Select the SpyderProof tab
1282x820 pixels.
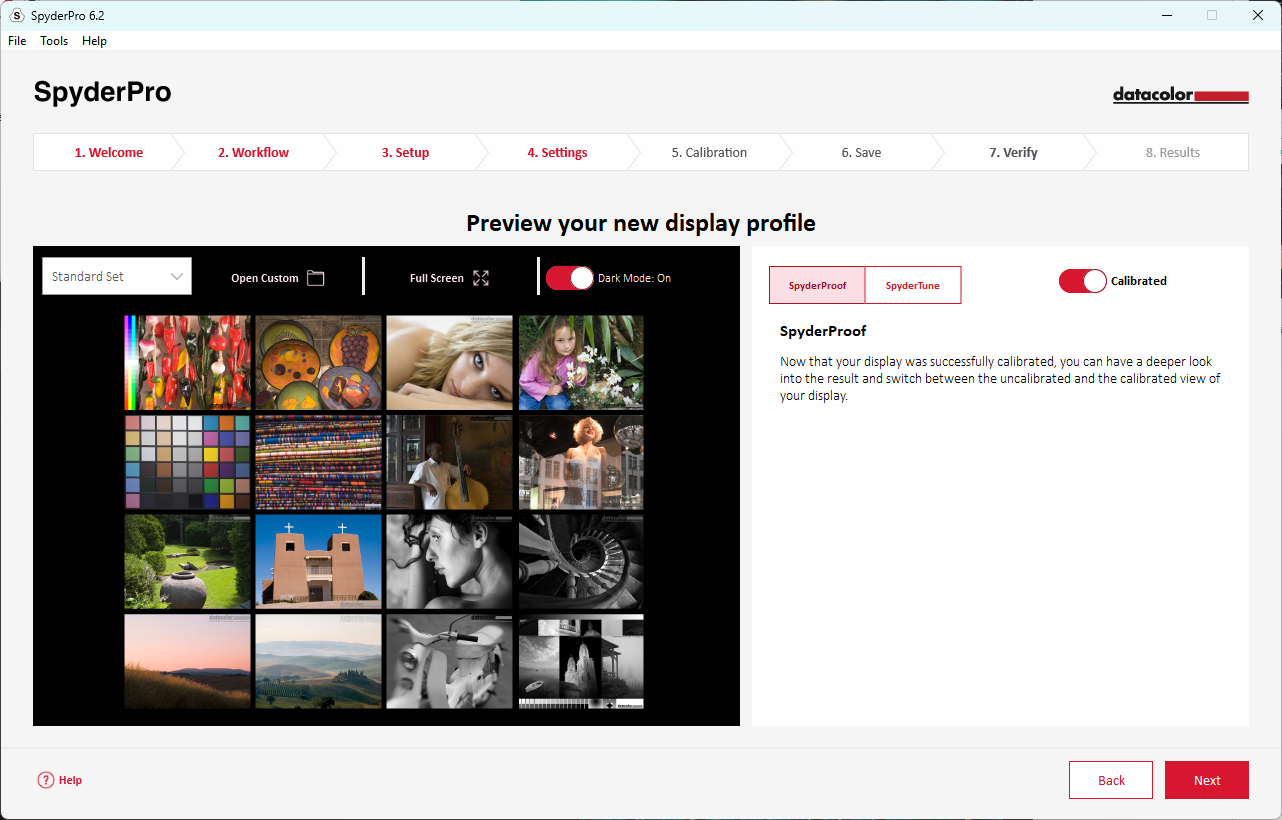(817, 285)
